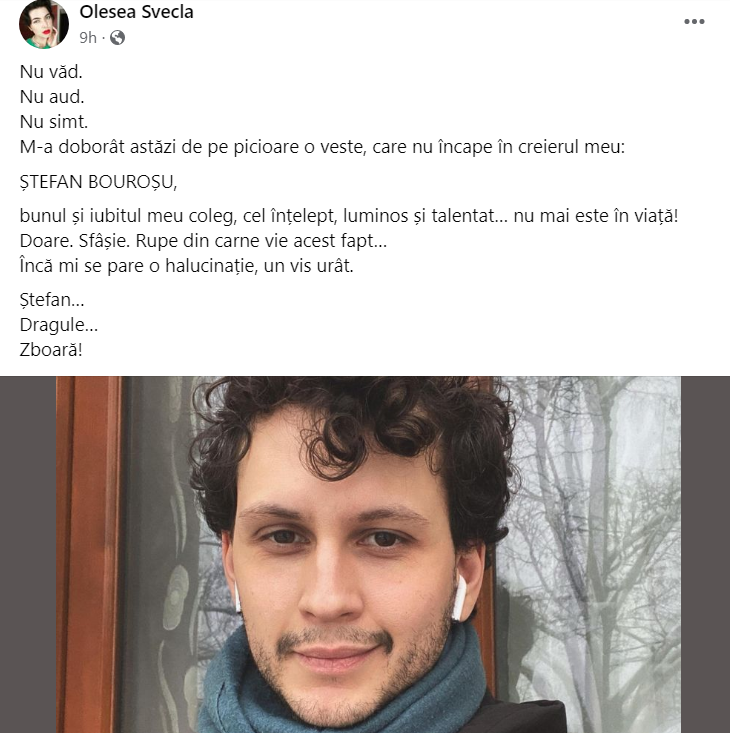730x733 pixels.
Task: Click the "Doare. Sfâșie. Rupe din carne" line
Action: pyautogui.click(x=203, y=241)
